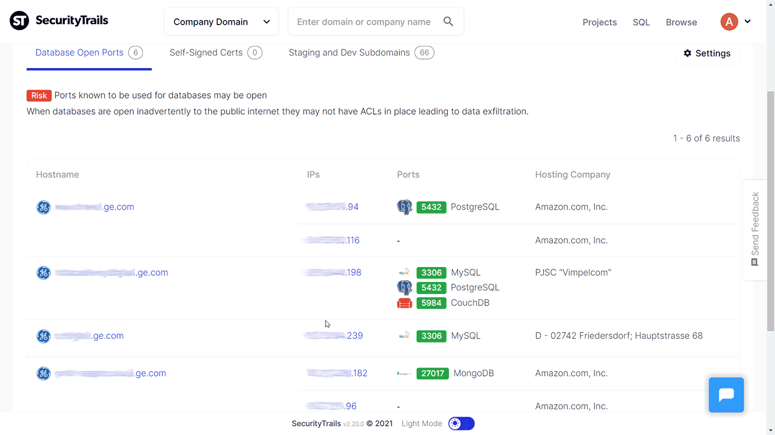Screen dimensions: 775x435
Task: Open hostname link in Friedersdorf row
Action: [89, 336]
